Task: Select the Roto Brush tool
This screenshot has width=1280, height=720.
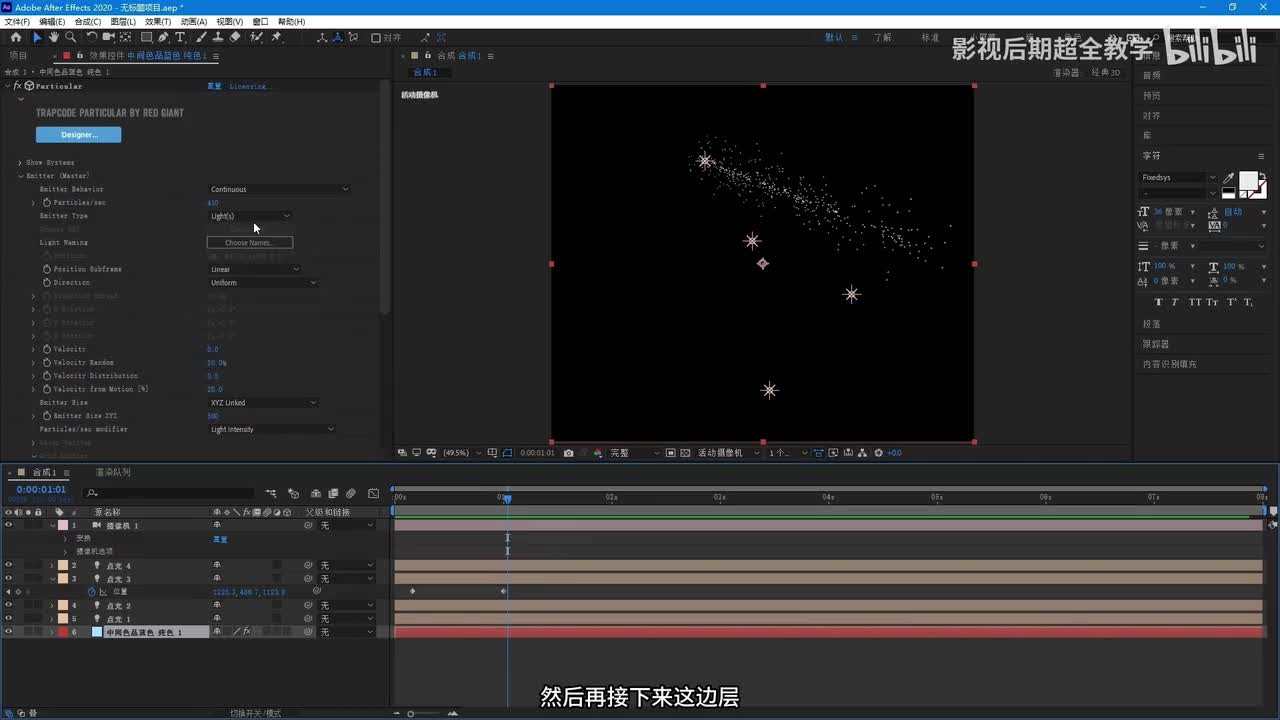Action: (256, 37)
